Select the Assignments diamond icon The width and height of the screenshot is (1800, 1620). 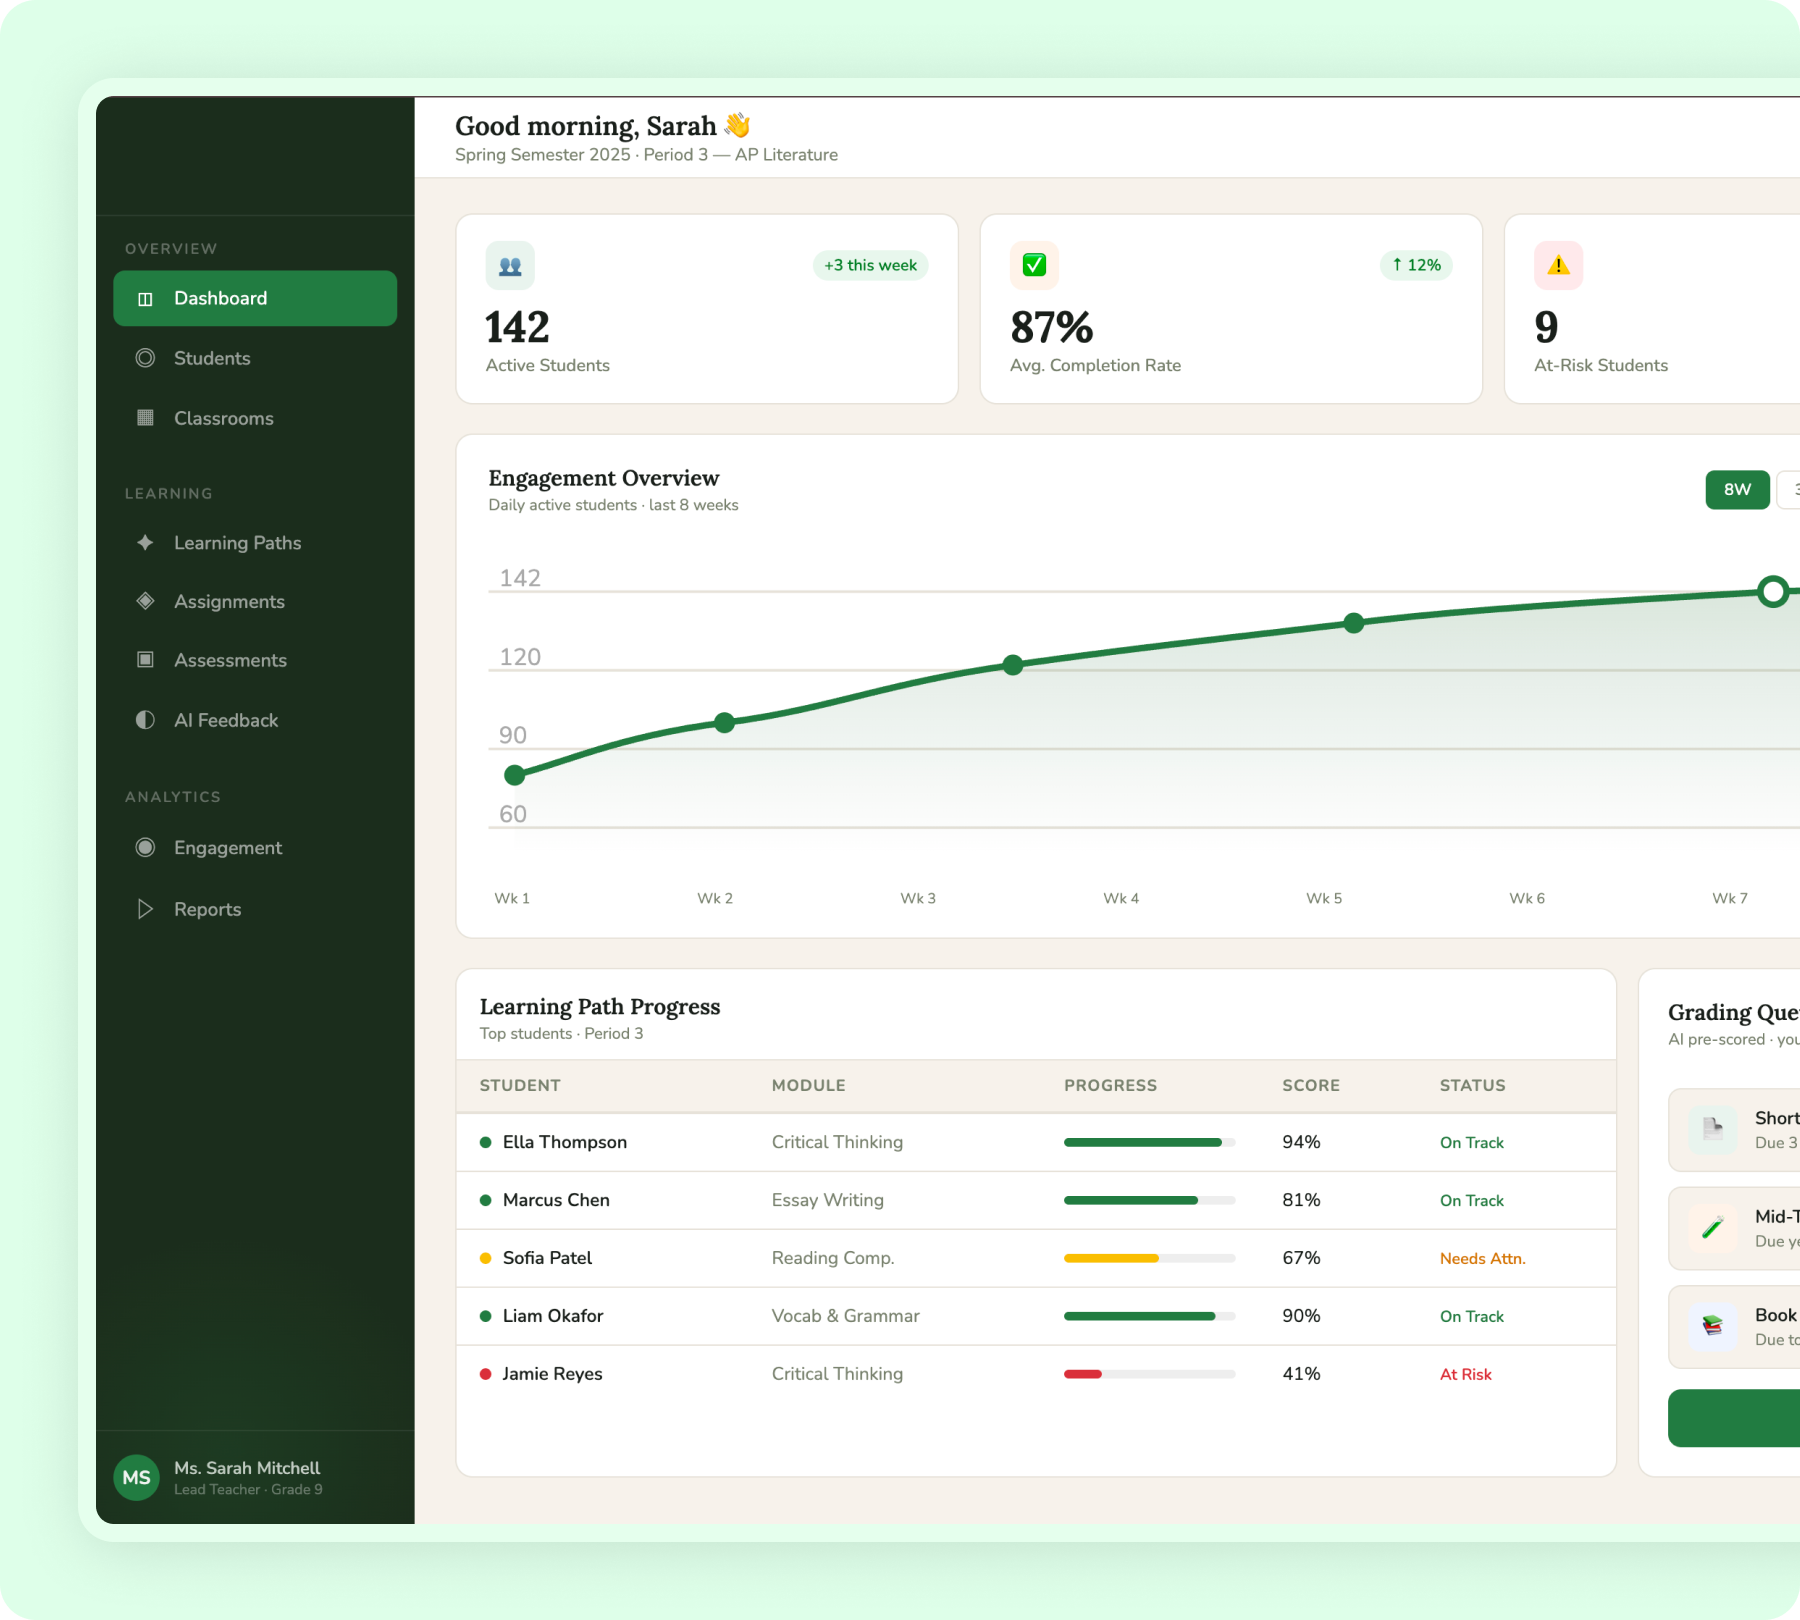pyautogui.click(x=145, y=601)
